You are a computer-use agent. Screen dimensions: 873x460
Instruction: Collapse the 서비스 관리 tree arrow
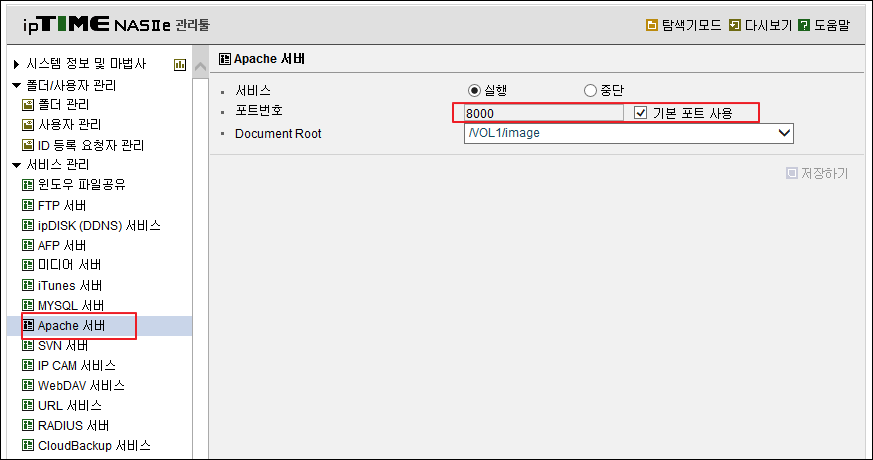[x=16, y=165]
